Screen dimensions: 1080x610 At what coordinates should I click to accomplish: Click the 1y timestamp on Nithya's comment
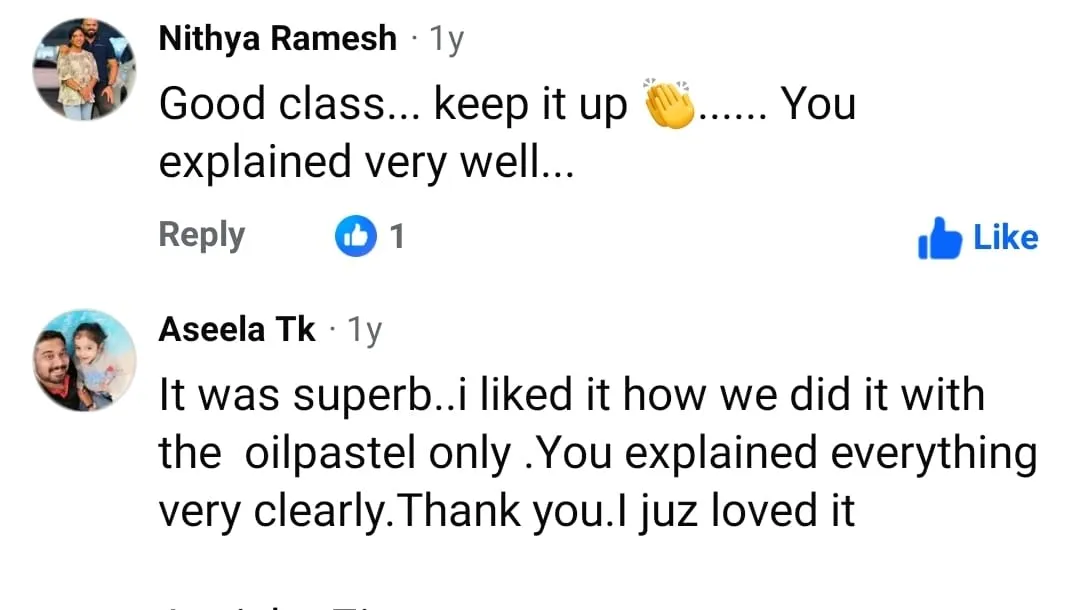(x=445, y=39)
